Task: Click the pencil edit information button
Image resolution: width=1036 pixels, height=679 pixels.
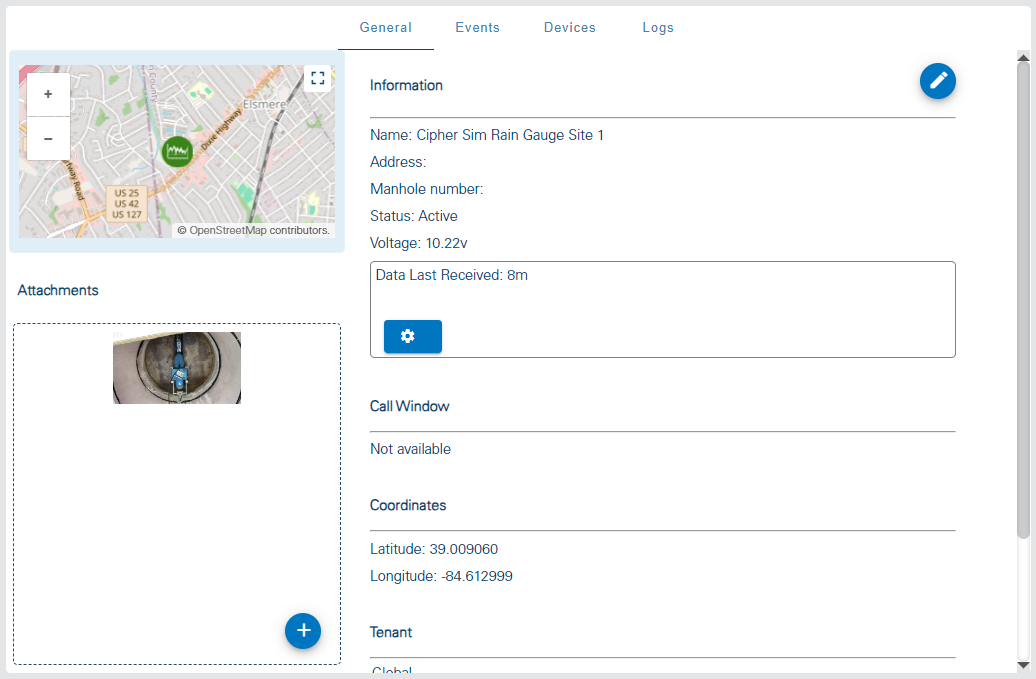Action: coord(938,81)
